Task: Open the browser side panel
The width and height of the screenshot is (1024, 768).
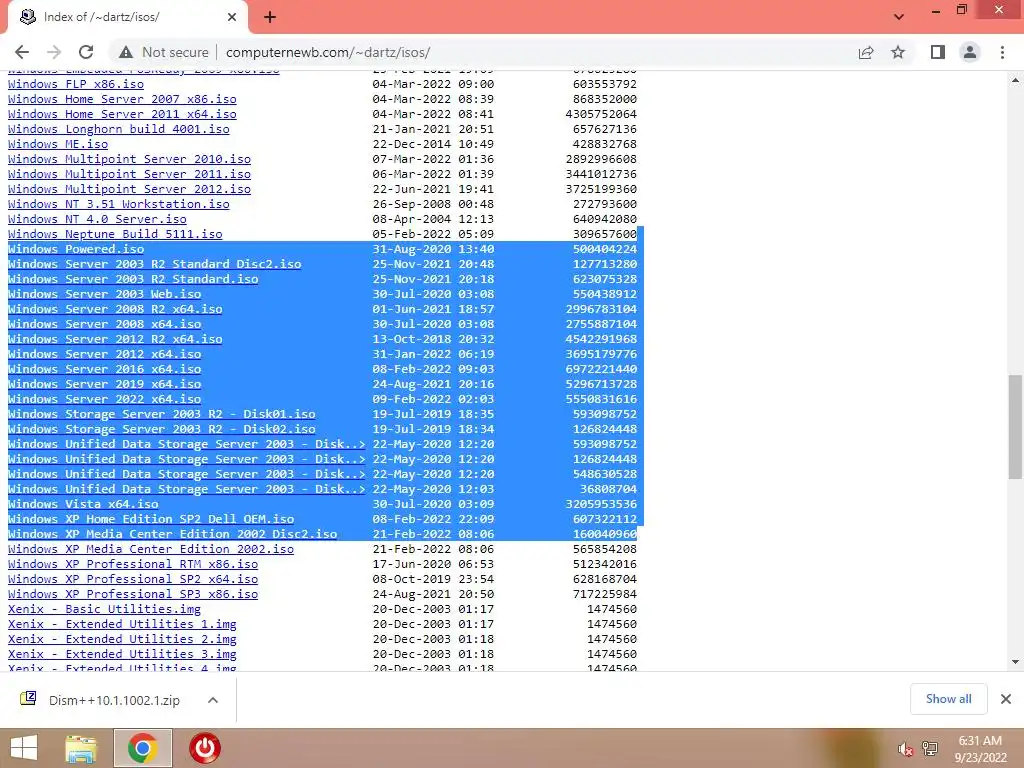Action: tap(938, 52)
